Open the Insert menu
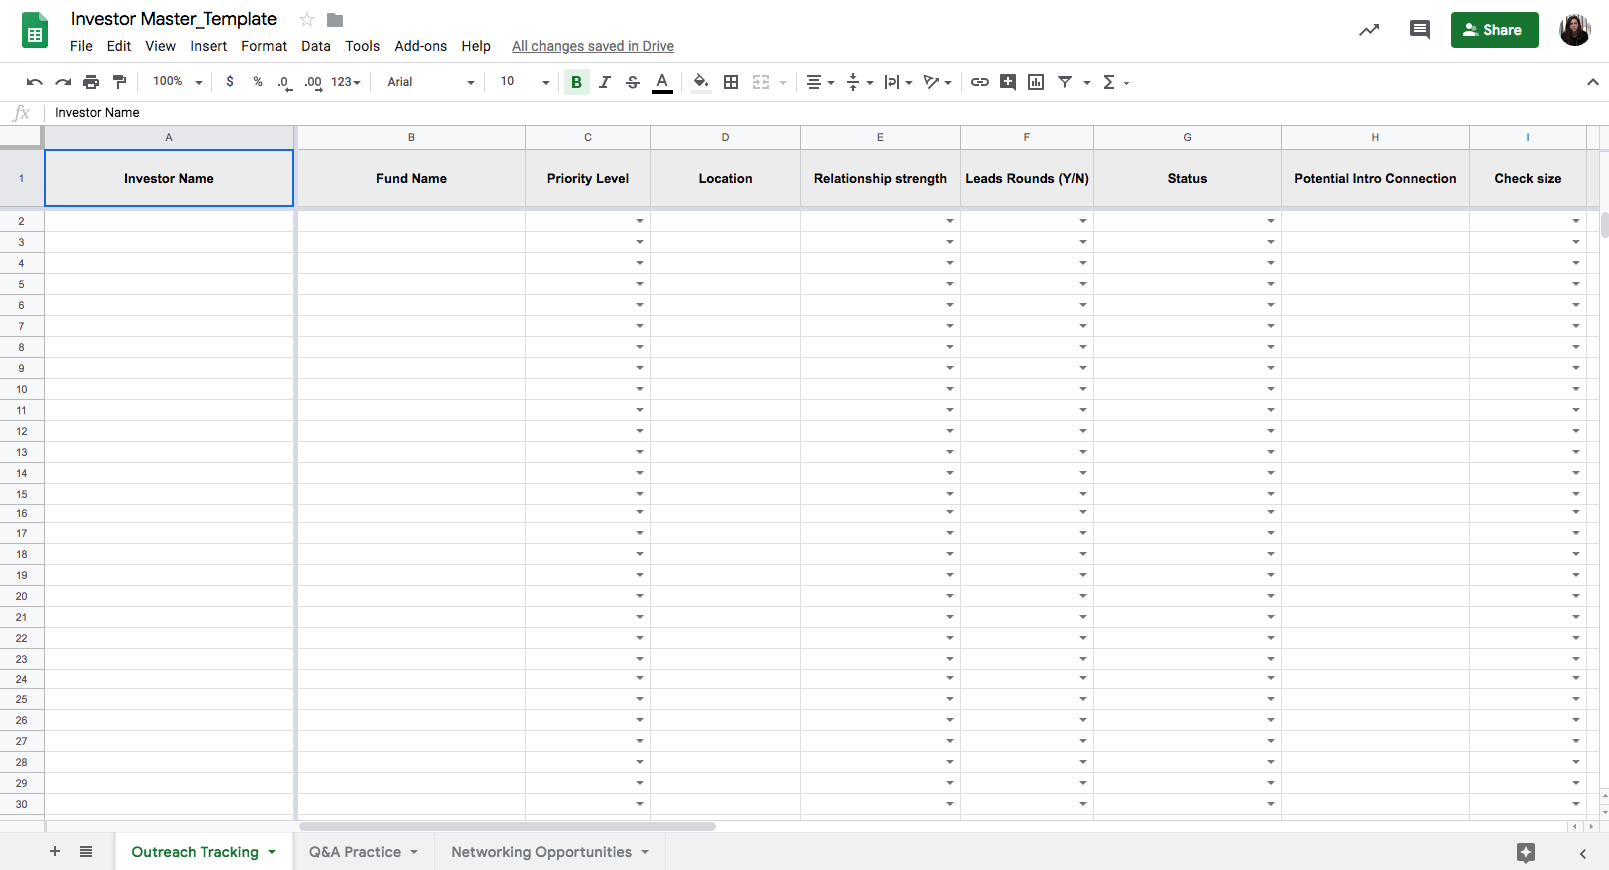This screenshot has width=1609, height=870. point(208,46)
